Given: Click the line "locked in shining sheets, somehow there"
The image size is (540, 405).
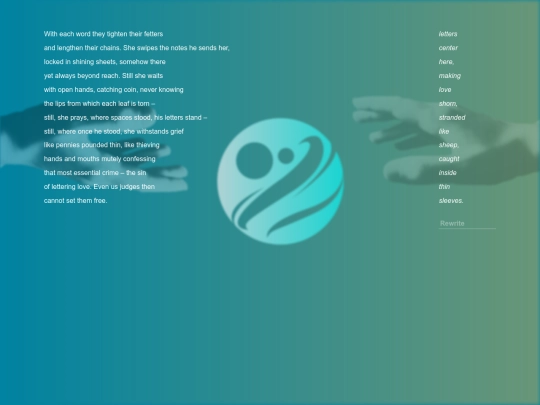Looking at the screenshot, I should 105,62.
